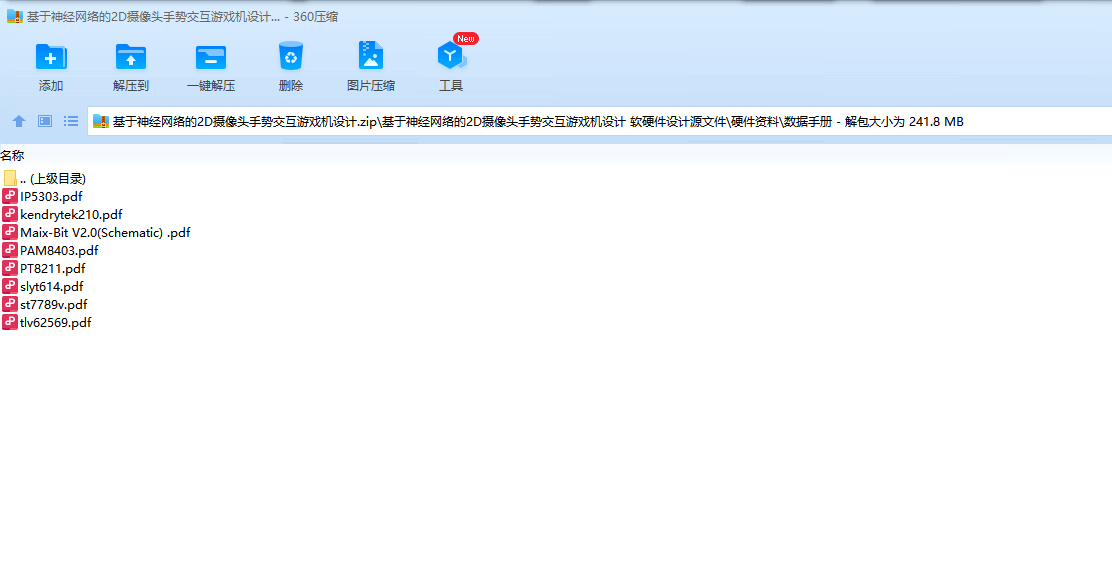This screenshot has width=1112, height=585.
Task: Go up one level with arrow icon
Action: [19, 121]
